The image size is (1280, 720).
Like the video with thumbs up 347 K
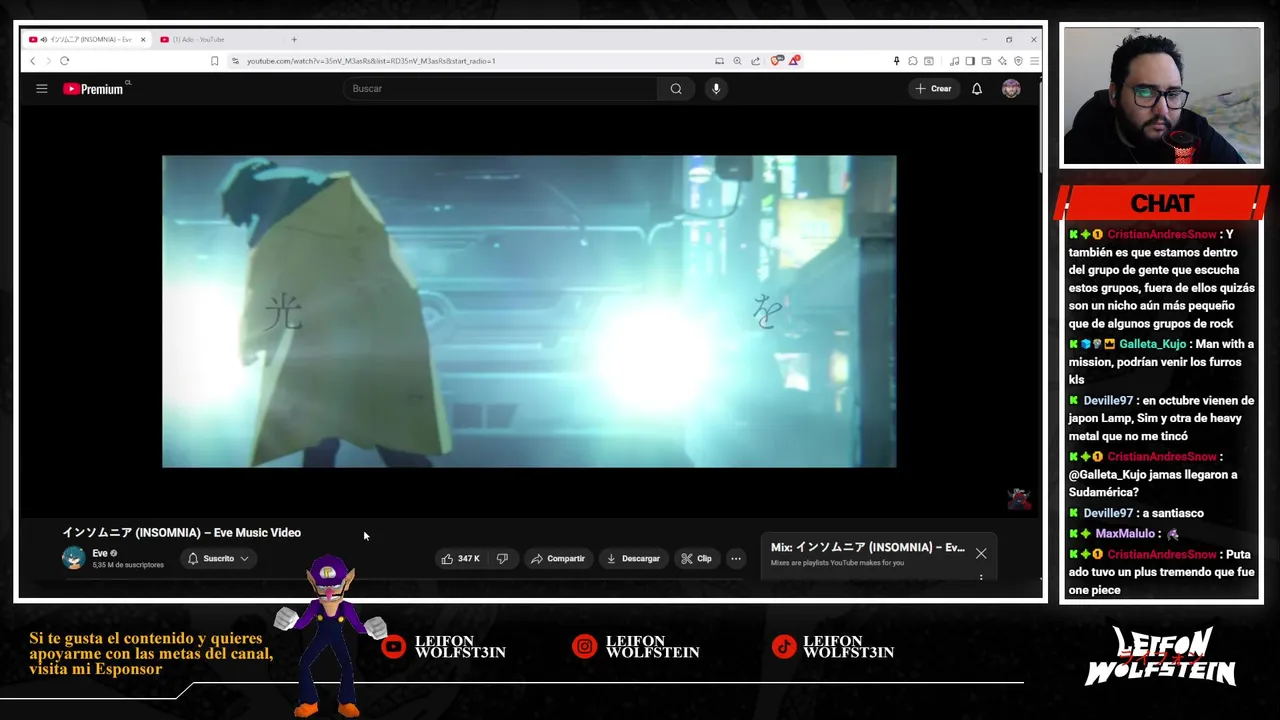(461, 559)
